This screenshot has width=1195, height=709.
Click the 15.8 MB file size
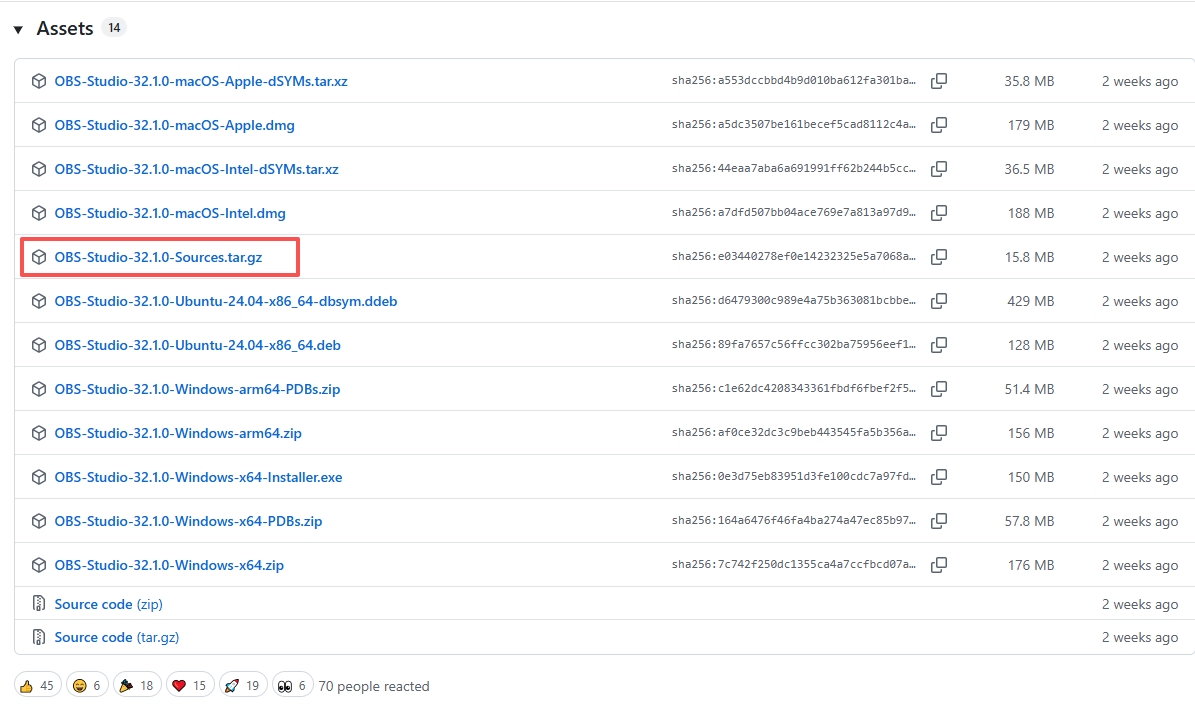pyautogui.click(x=1029, y=257)
